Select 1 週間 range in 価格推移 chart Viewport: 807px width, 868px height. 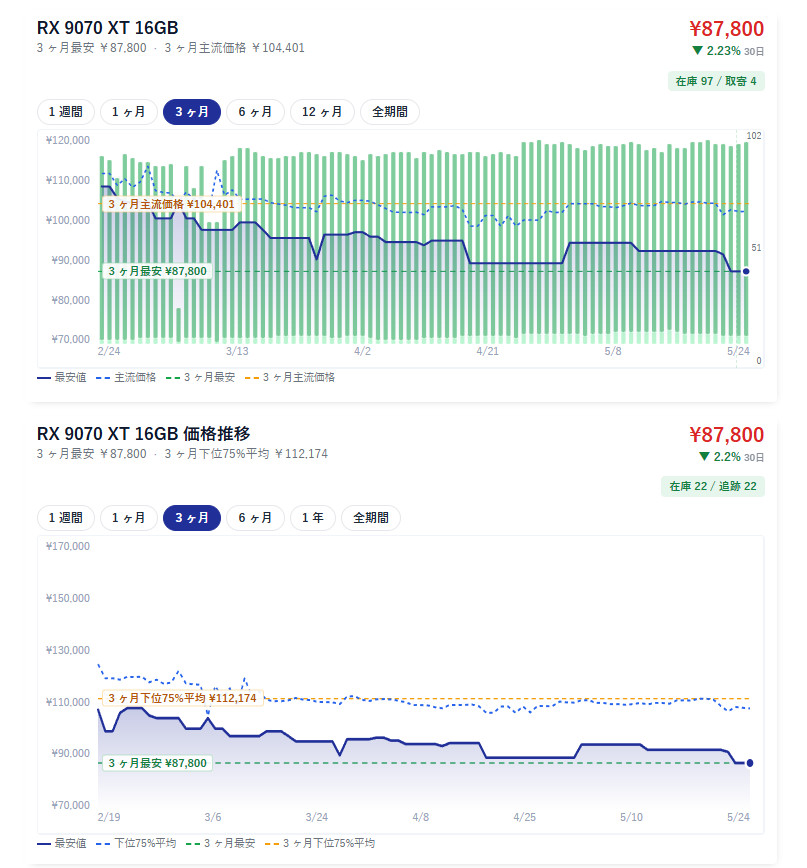[66, 518]
